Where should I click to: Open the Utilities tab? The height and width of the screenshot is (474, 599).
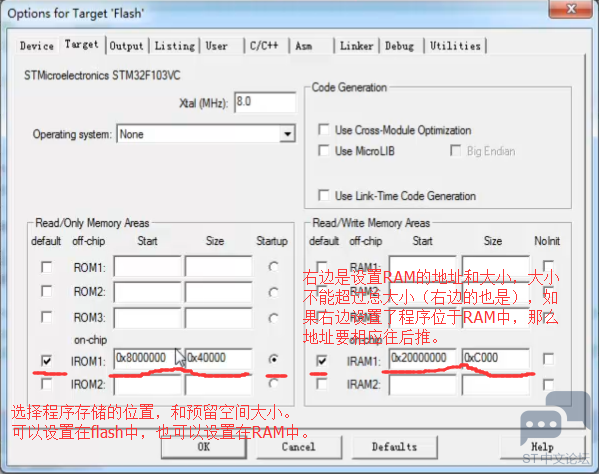click(x=455, y=46)
